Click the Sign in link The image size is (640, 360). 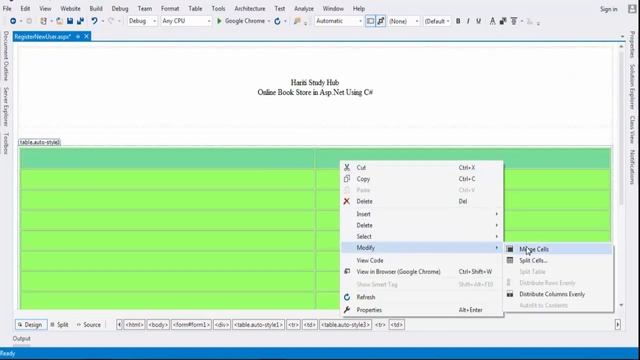(x=609, y=9)
